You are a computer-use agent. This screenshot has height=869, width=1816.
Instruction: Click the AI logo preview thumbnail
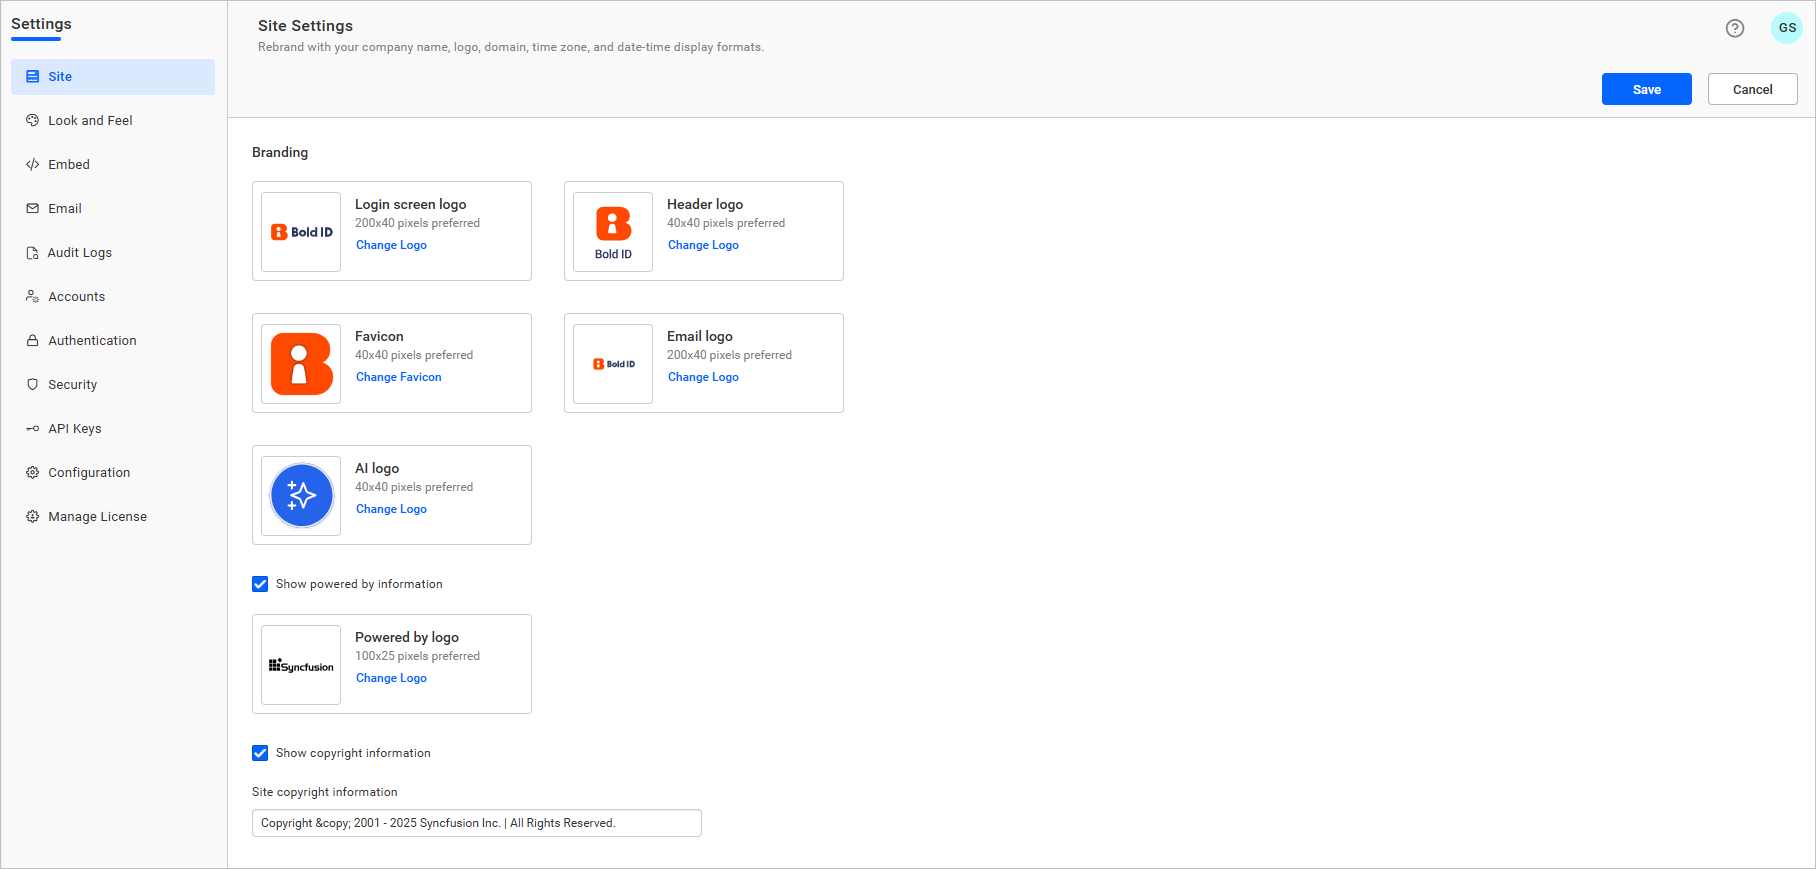tap(301, 495)
